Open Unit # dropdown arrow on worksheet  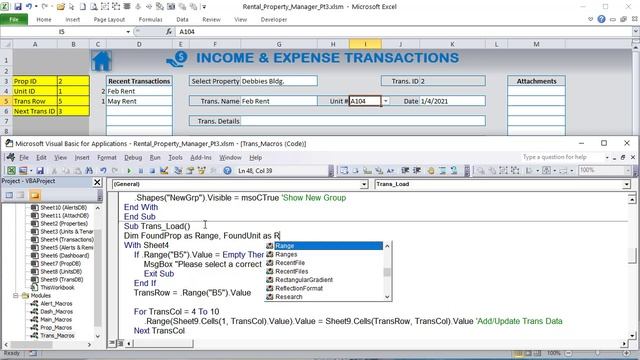[x=385, y=101]
